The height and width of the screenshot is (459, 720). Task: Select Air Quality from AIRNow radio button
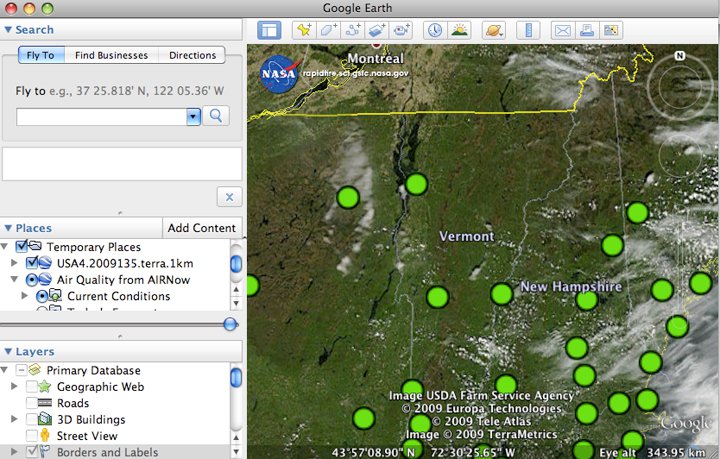click(x=32, y=280)
